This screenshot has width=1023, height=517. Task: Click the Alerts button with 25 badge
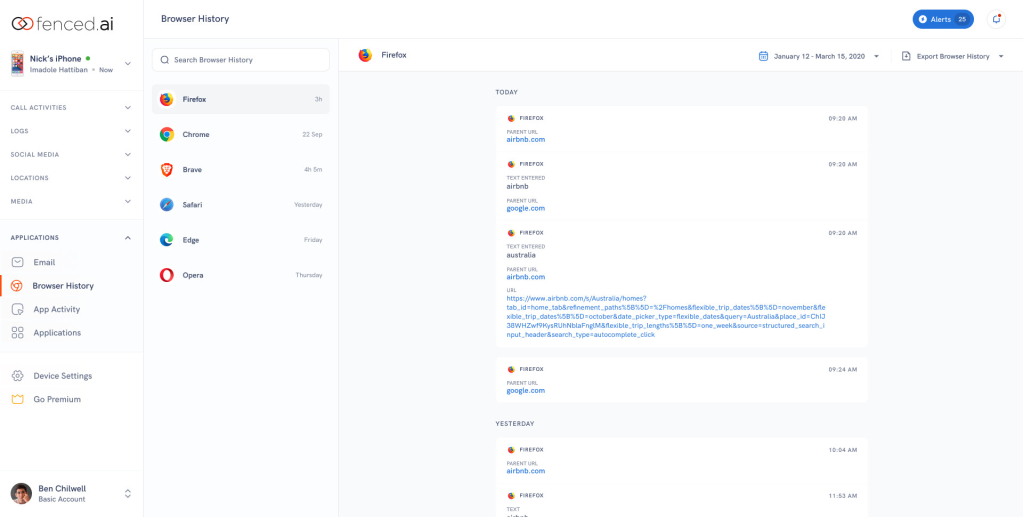pos(943,20)
